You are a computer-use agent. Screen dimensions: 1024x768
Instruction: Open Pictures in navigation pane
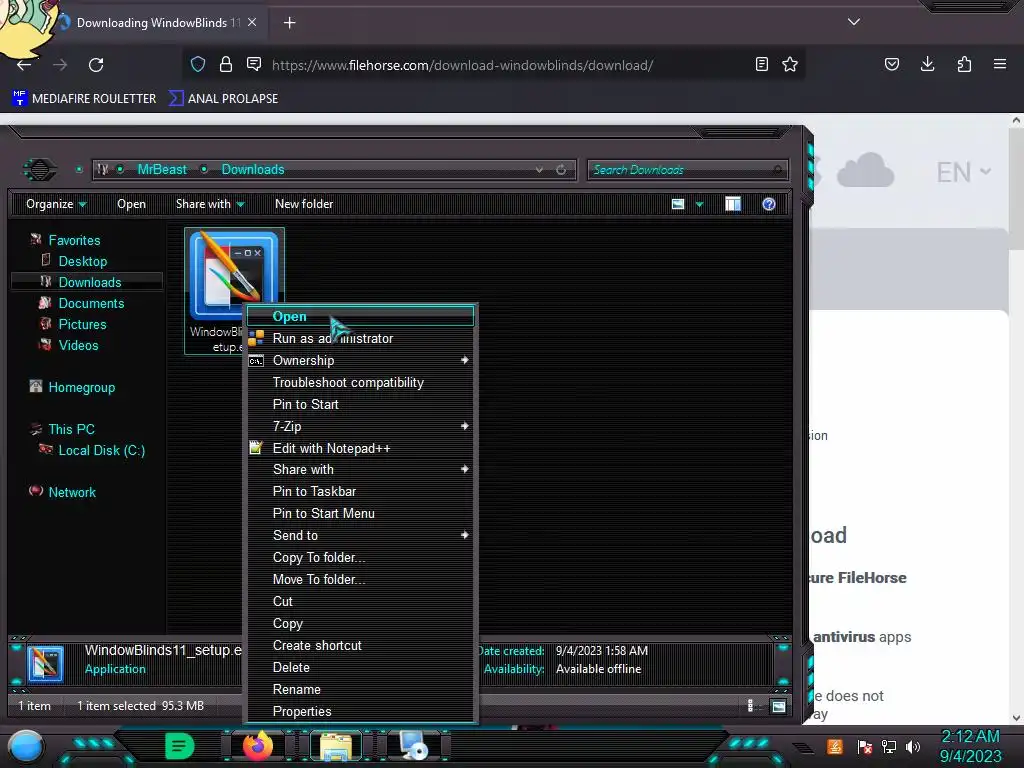82,325
